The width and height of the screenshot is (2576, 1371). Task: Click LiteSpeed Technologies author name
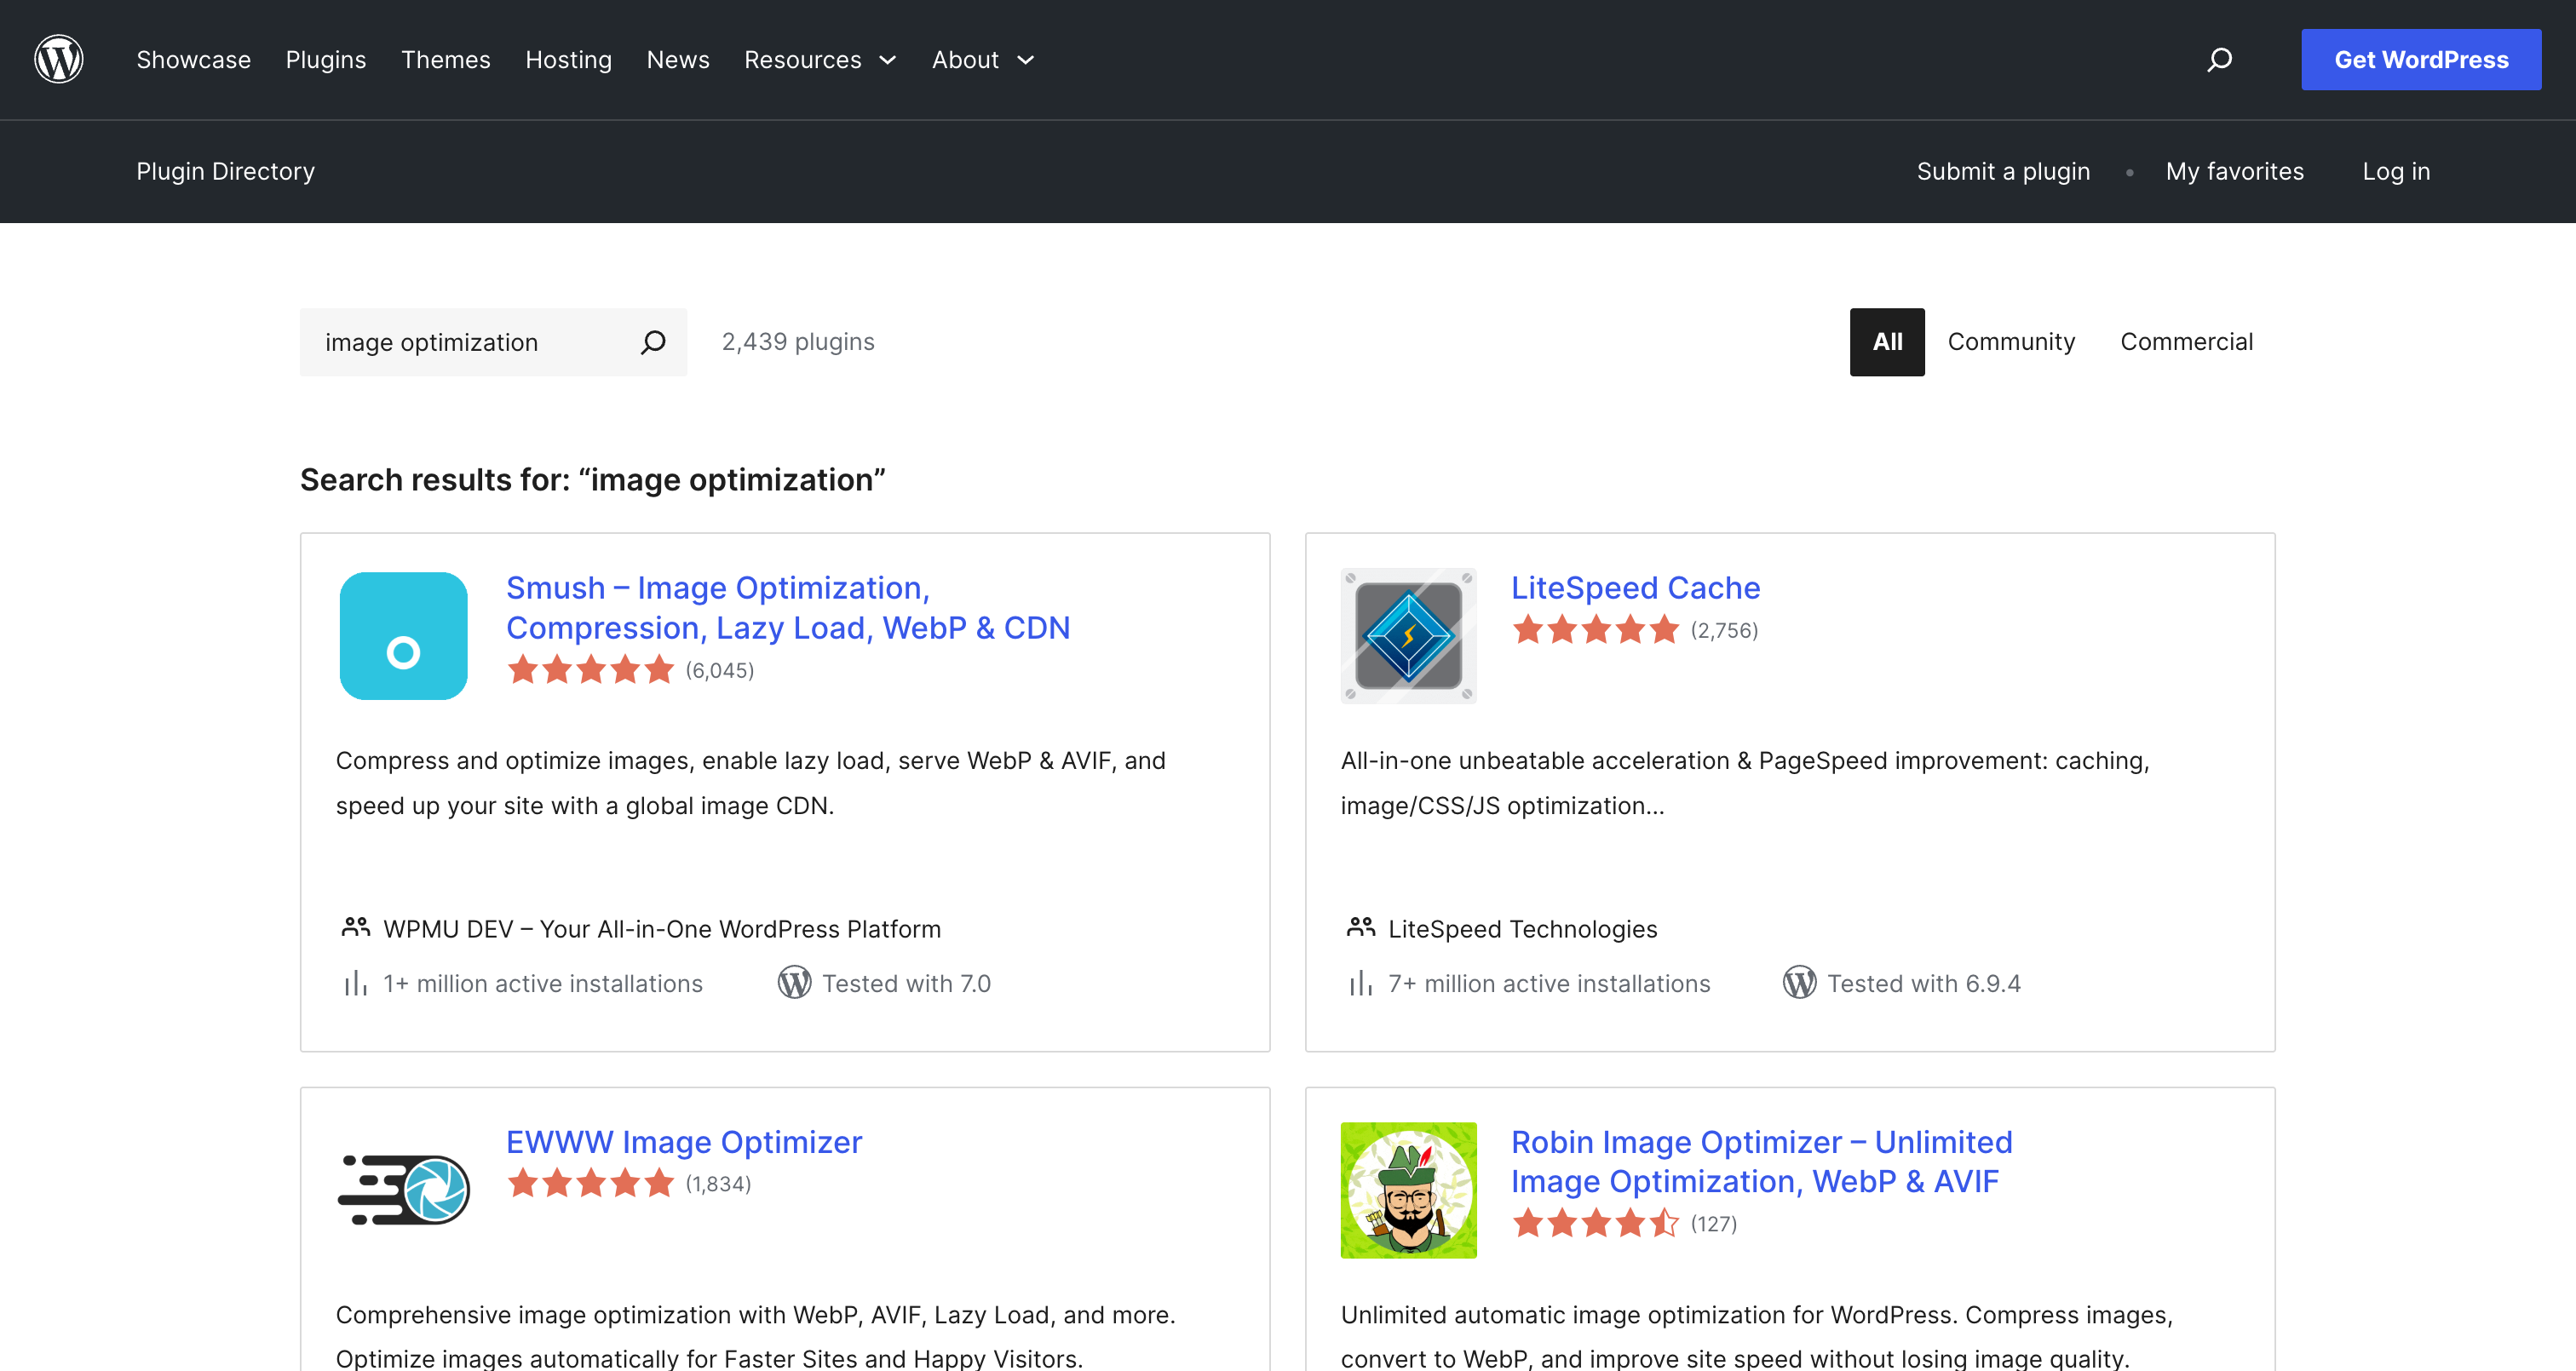[x=1522, y=929]
